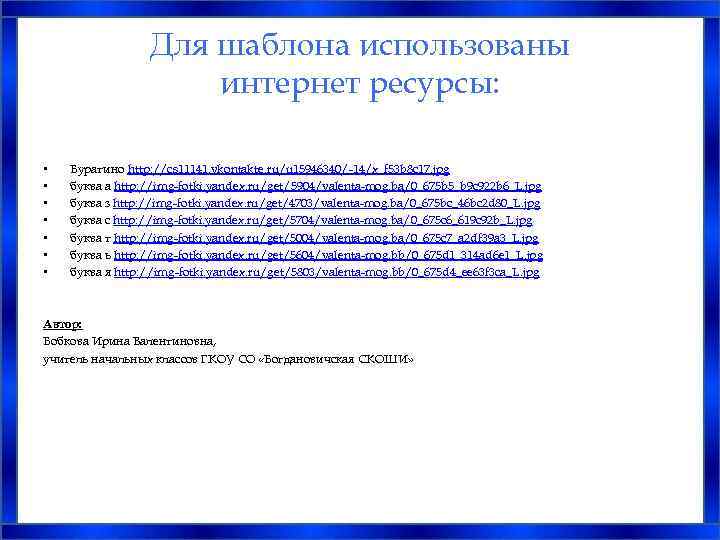Click the title line 'интернет ресурсы:'
This screenshot has width=720, height=540.
pyautogui.click(x=360, y=85)
